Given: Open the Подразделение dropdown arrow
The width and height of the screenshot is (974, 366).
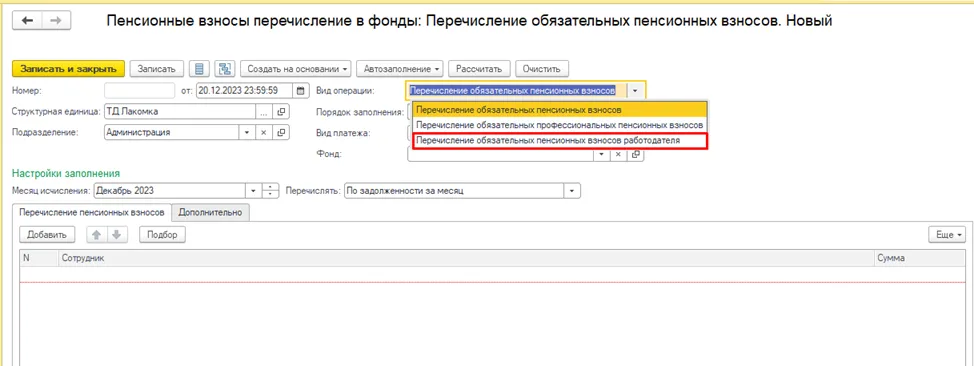Looking at the screenshot, I should (247, 133).
